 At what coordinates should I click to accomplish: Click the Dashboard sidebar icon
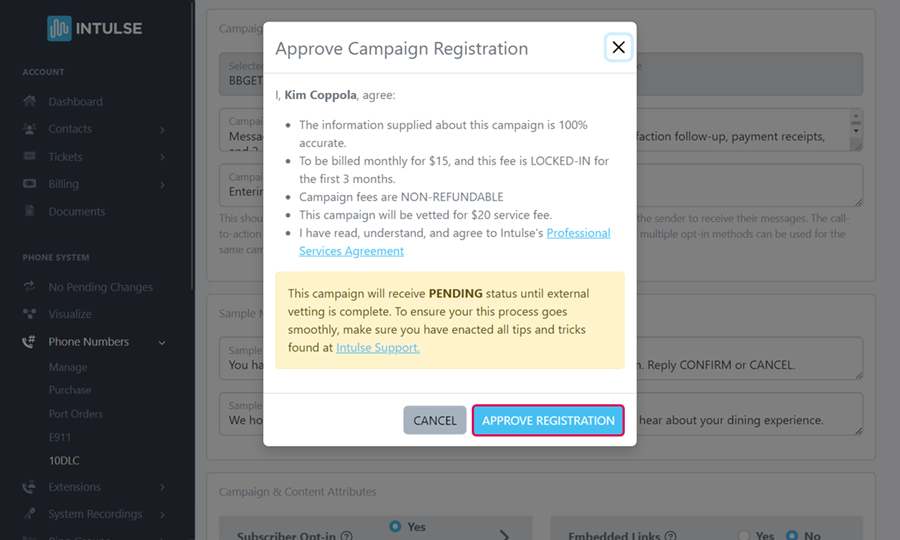(x=30, y=102)
